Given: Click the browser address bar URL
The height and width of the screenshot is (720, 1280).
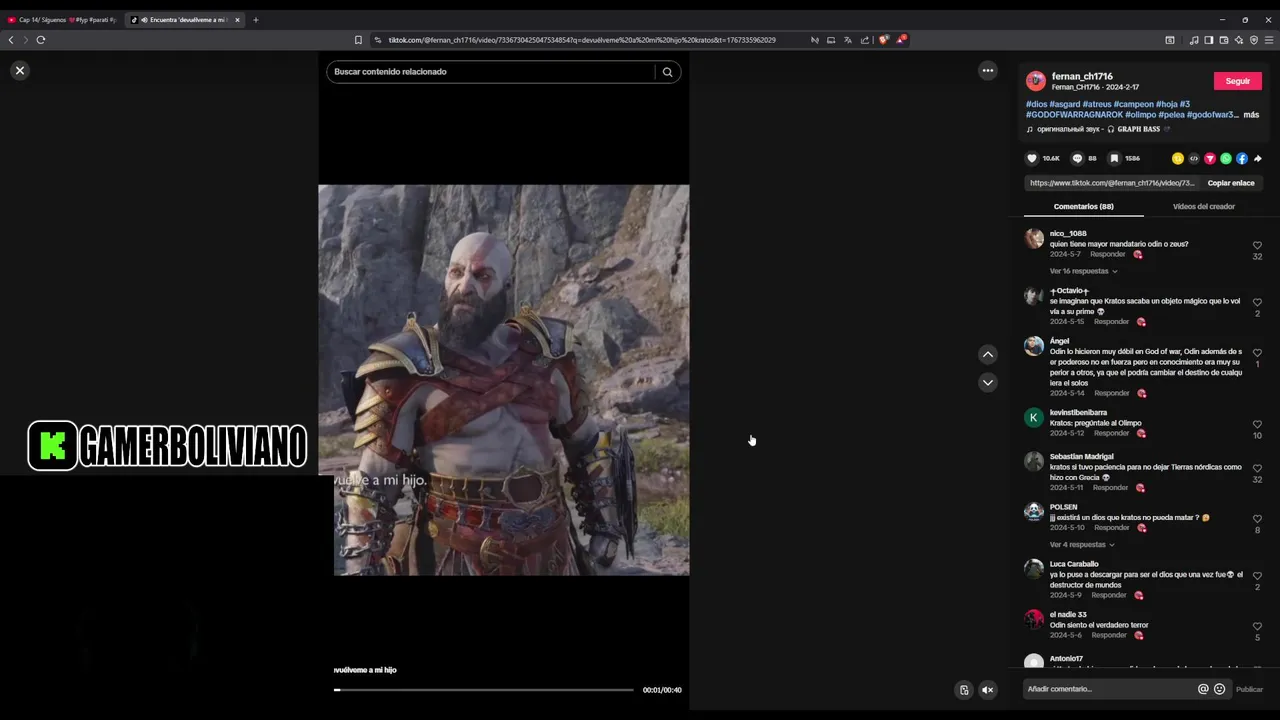Looking at the screenshot, I should tap(582, 40).
